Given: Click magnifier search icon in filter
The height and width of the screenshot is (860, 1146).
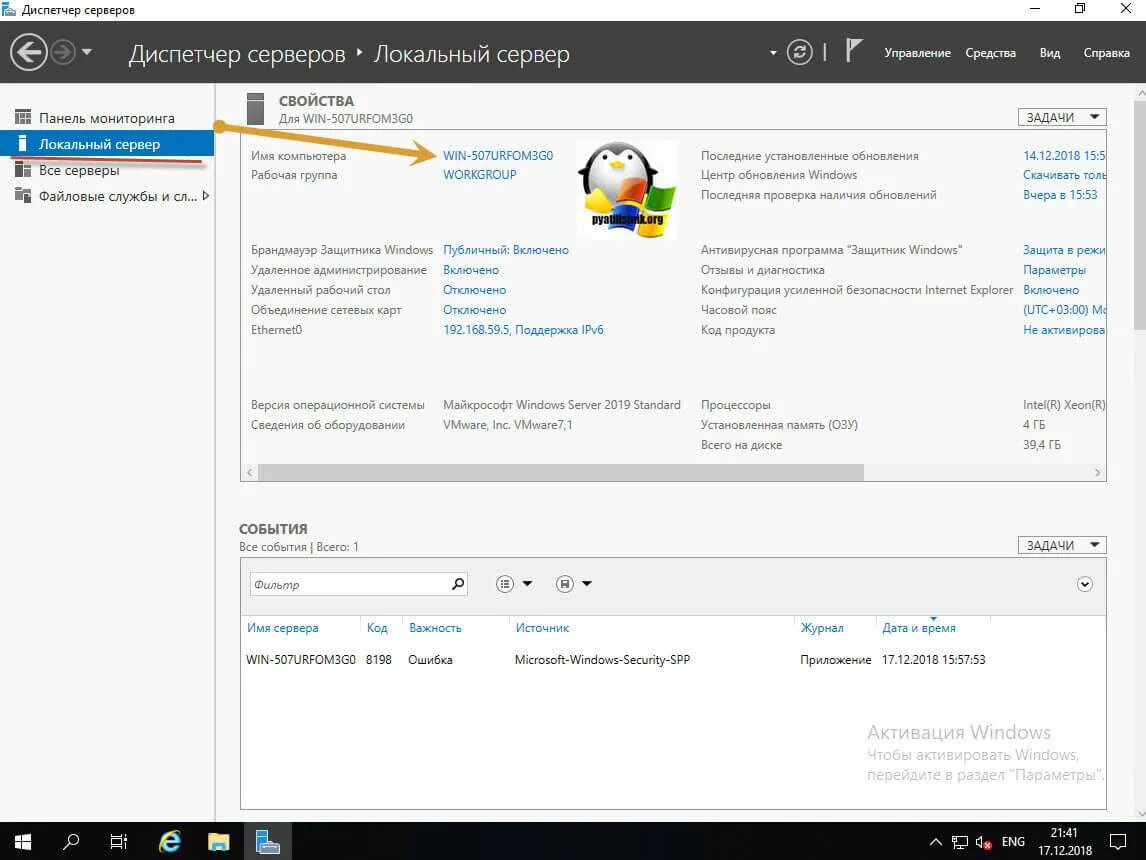Looking at the screenshot, I should pos(458,584).
